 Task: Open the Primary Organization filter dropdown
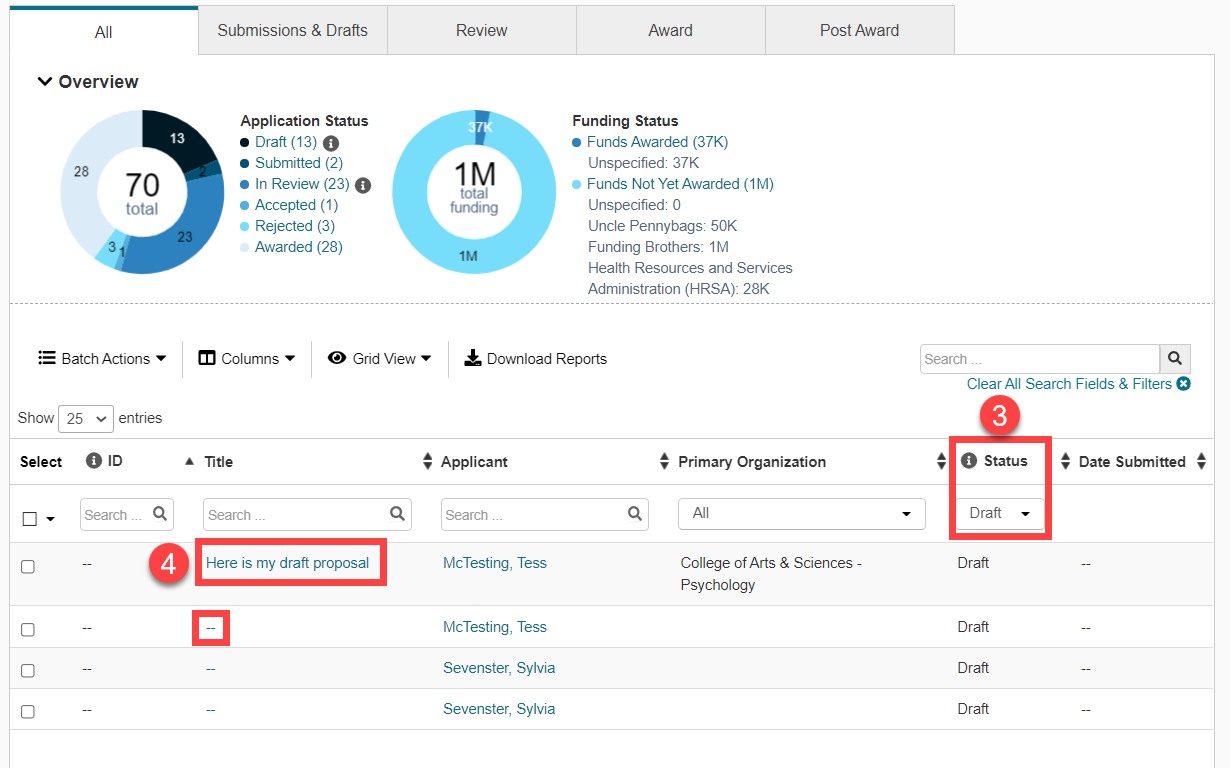(x=800, y=513)
